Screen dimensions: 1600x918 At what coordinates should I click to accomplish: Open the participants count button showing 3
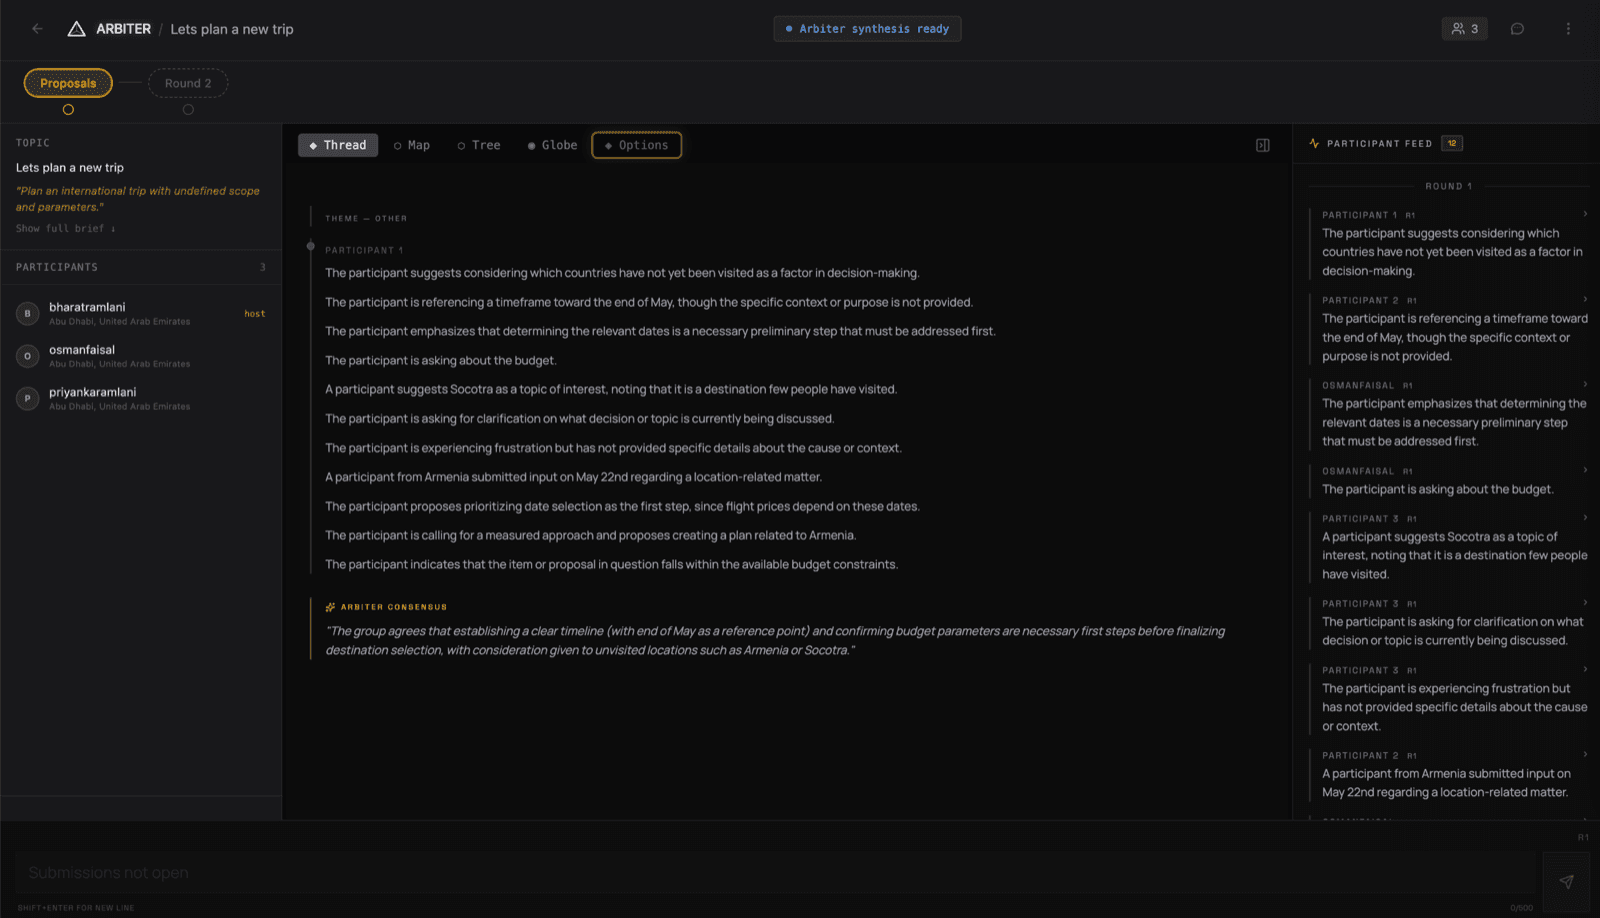[1464, 29]
